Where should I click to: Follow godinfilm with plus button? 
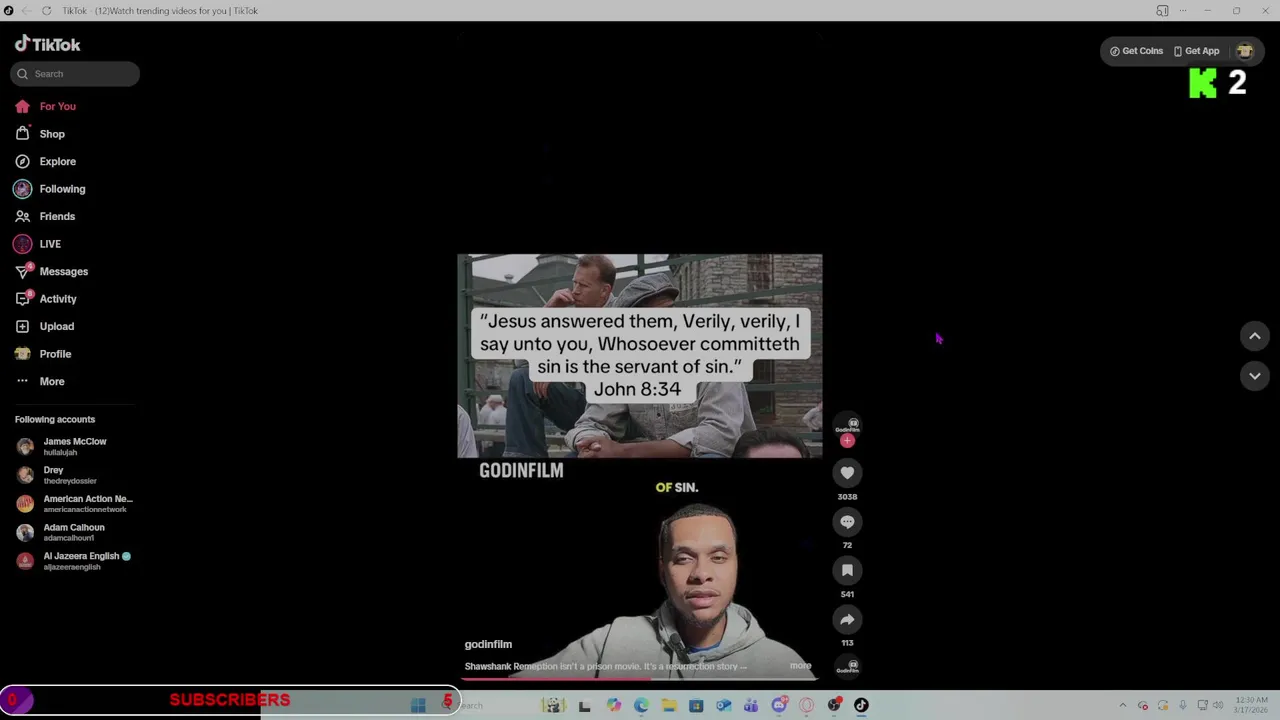(847, 441)
